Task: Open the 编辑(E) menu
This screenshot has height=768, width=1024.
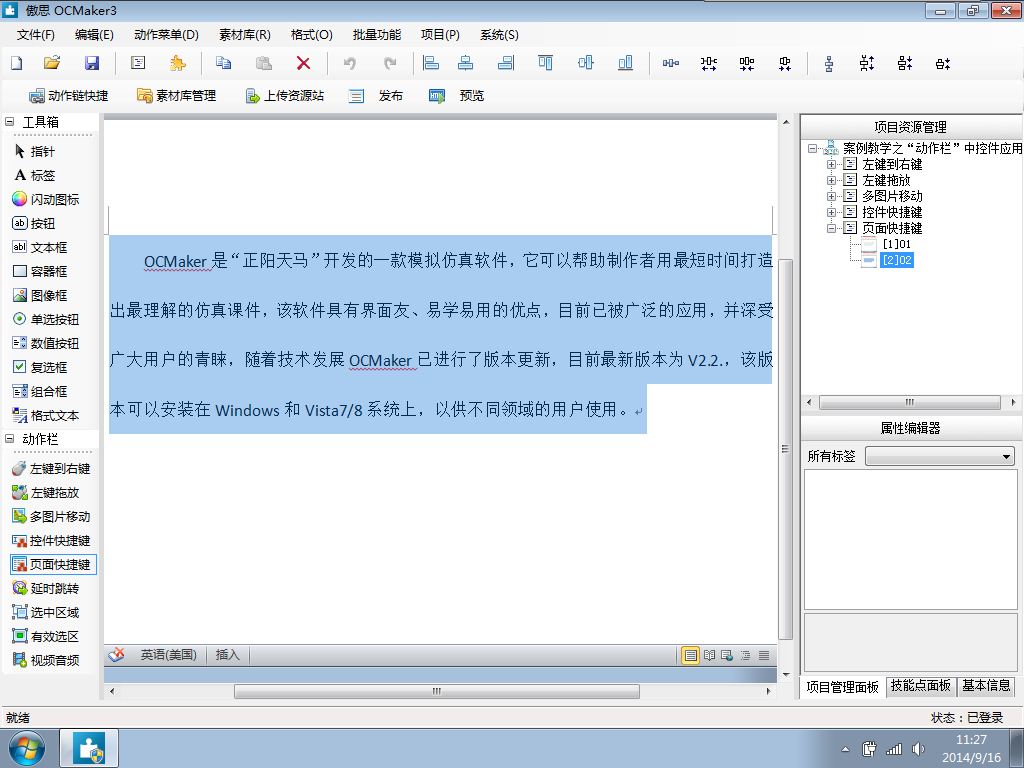Action: 94,35
